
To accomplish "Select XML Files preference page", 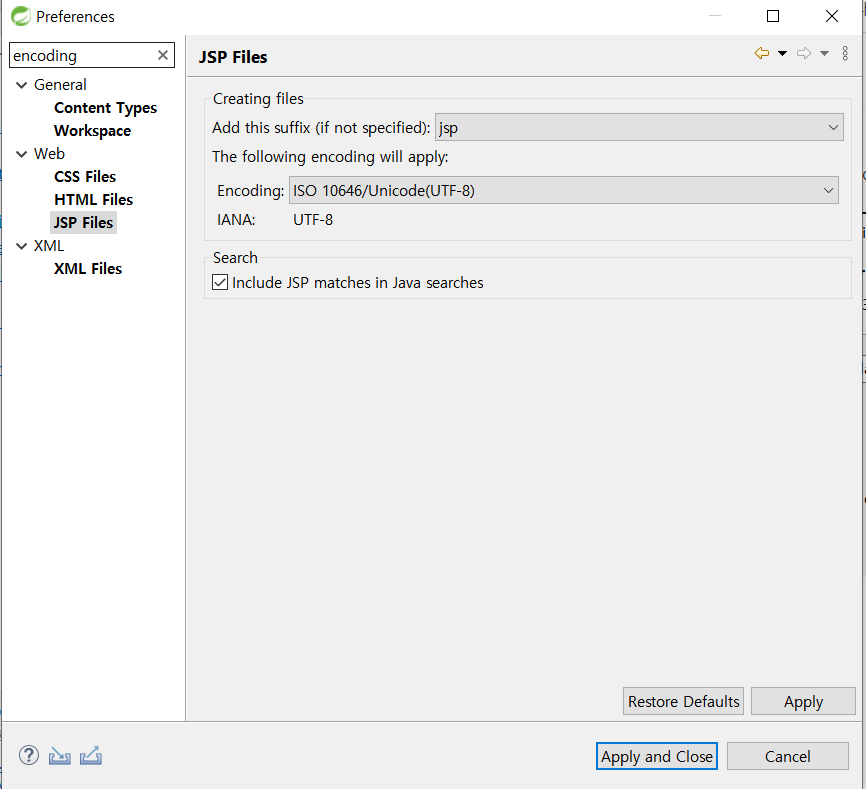I will point(88,269).
